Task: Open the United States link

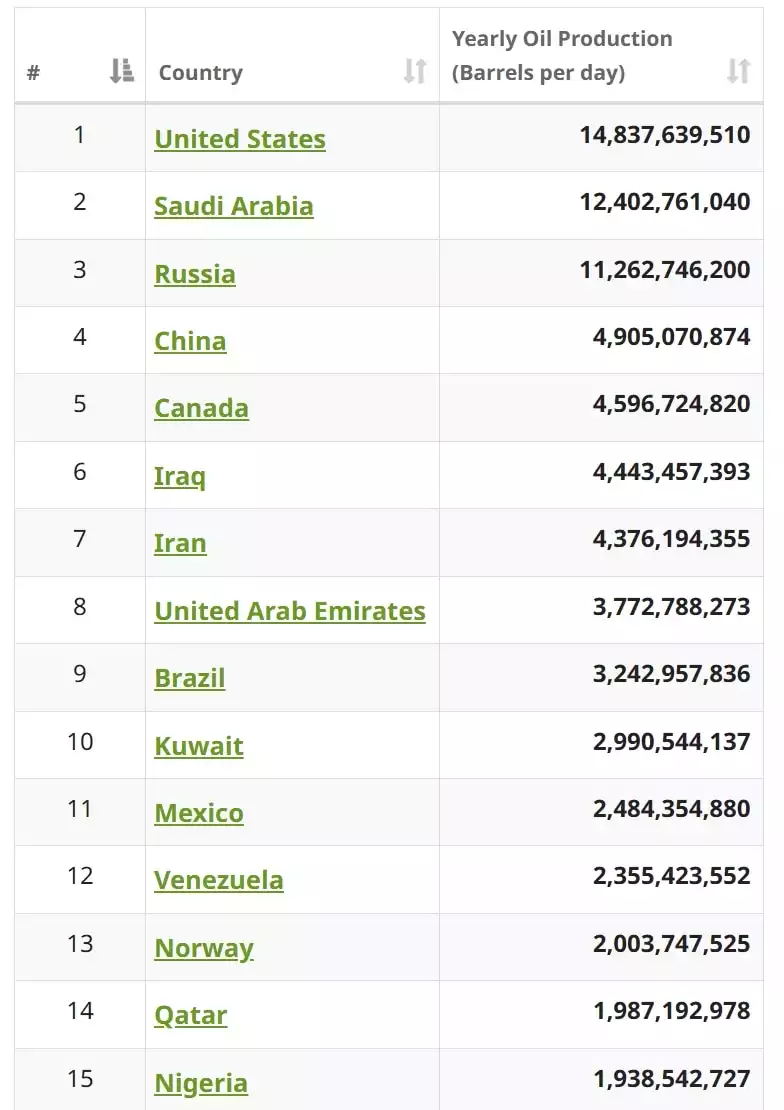Action: 240,139
